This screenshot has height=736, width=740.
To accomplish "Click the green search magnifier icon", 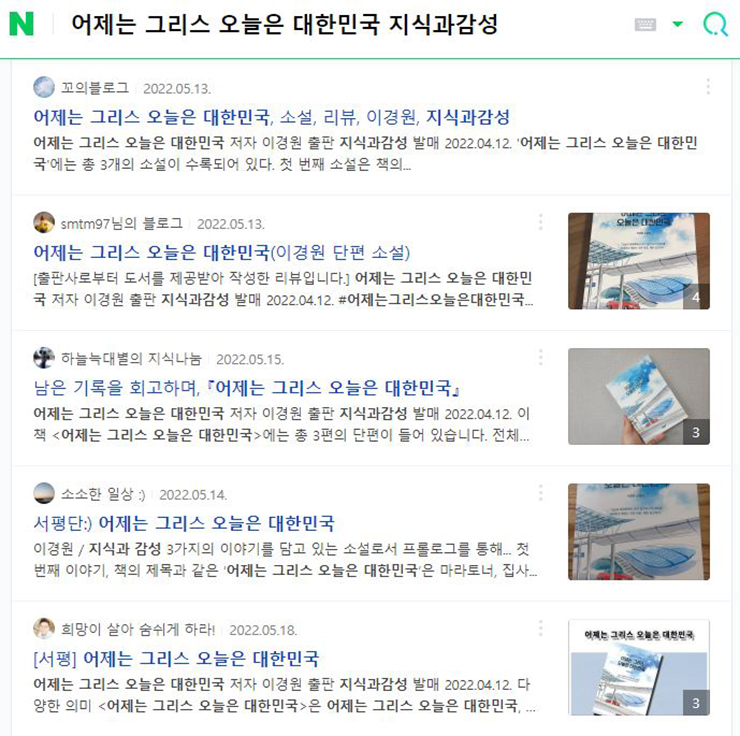I will pyautogui.click(x=715, y=24).
